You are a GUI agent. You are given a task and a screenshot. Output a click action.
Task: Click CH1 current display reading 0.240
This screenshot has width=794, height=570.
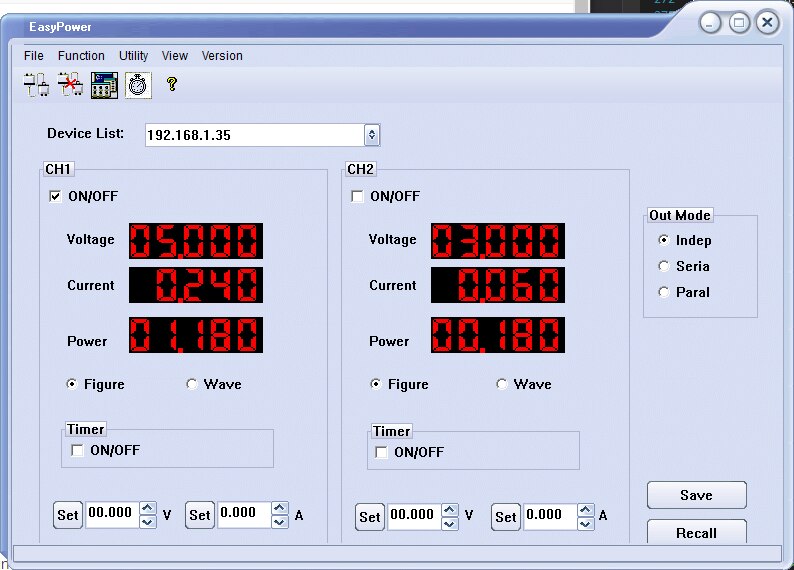click(196, 285)
